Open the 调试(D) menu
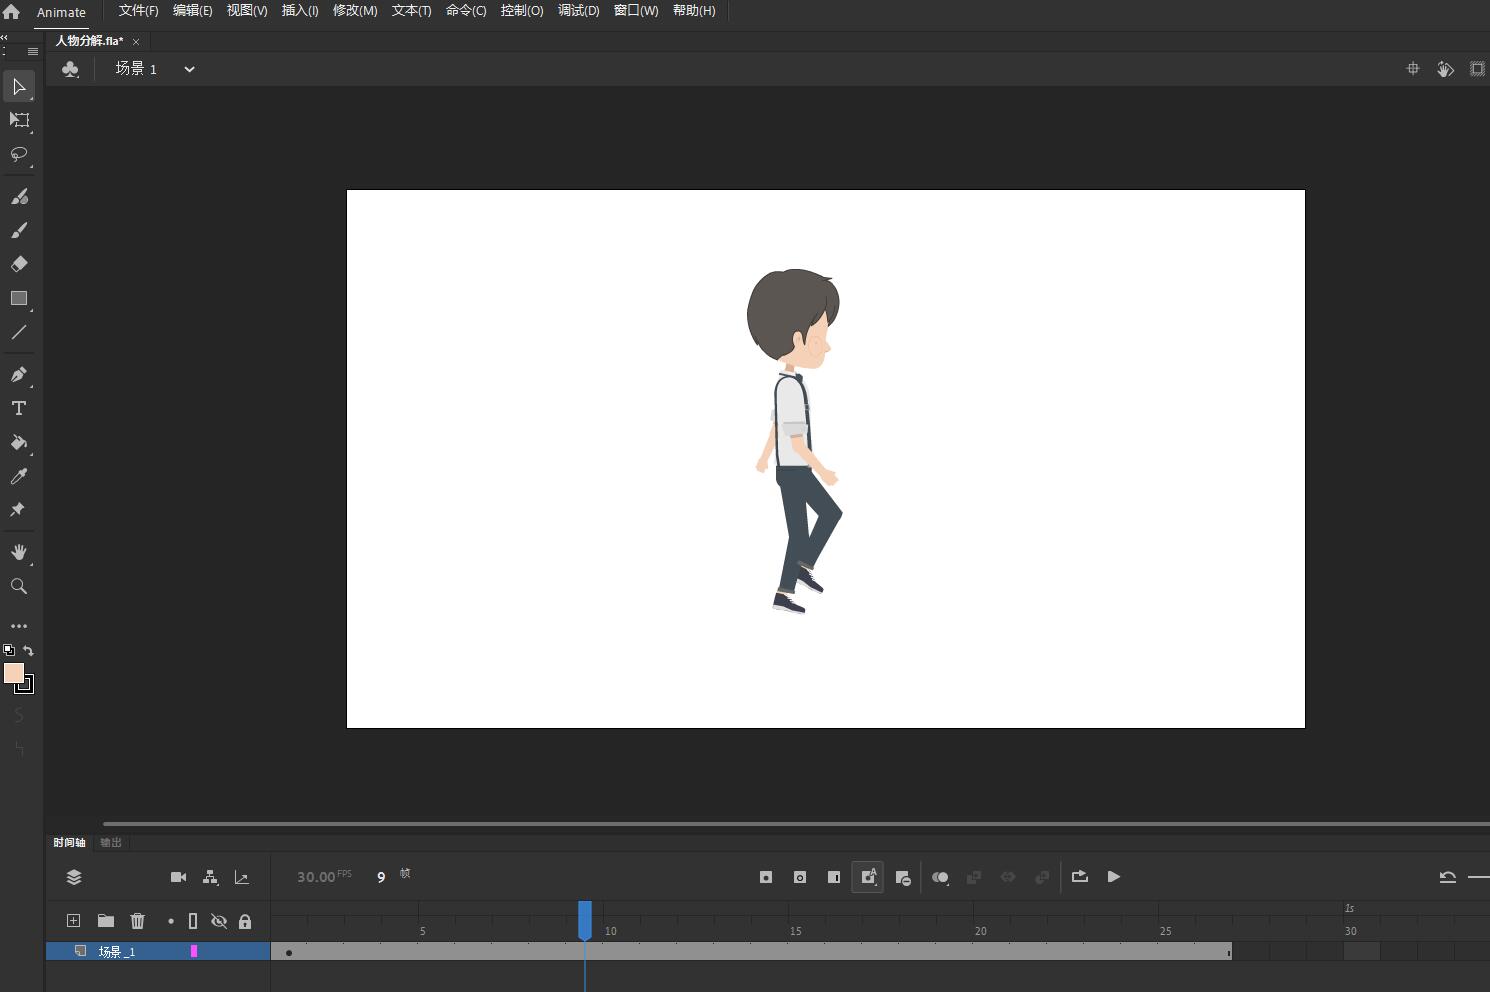Viewport: 1490px width, 992px height. pos(578,11)
